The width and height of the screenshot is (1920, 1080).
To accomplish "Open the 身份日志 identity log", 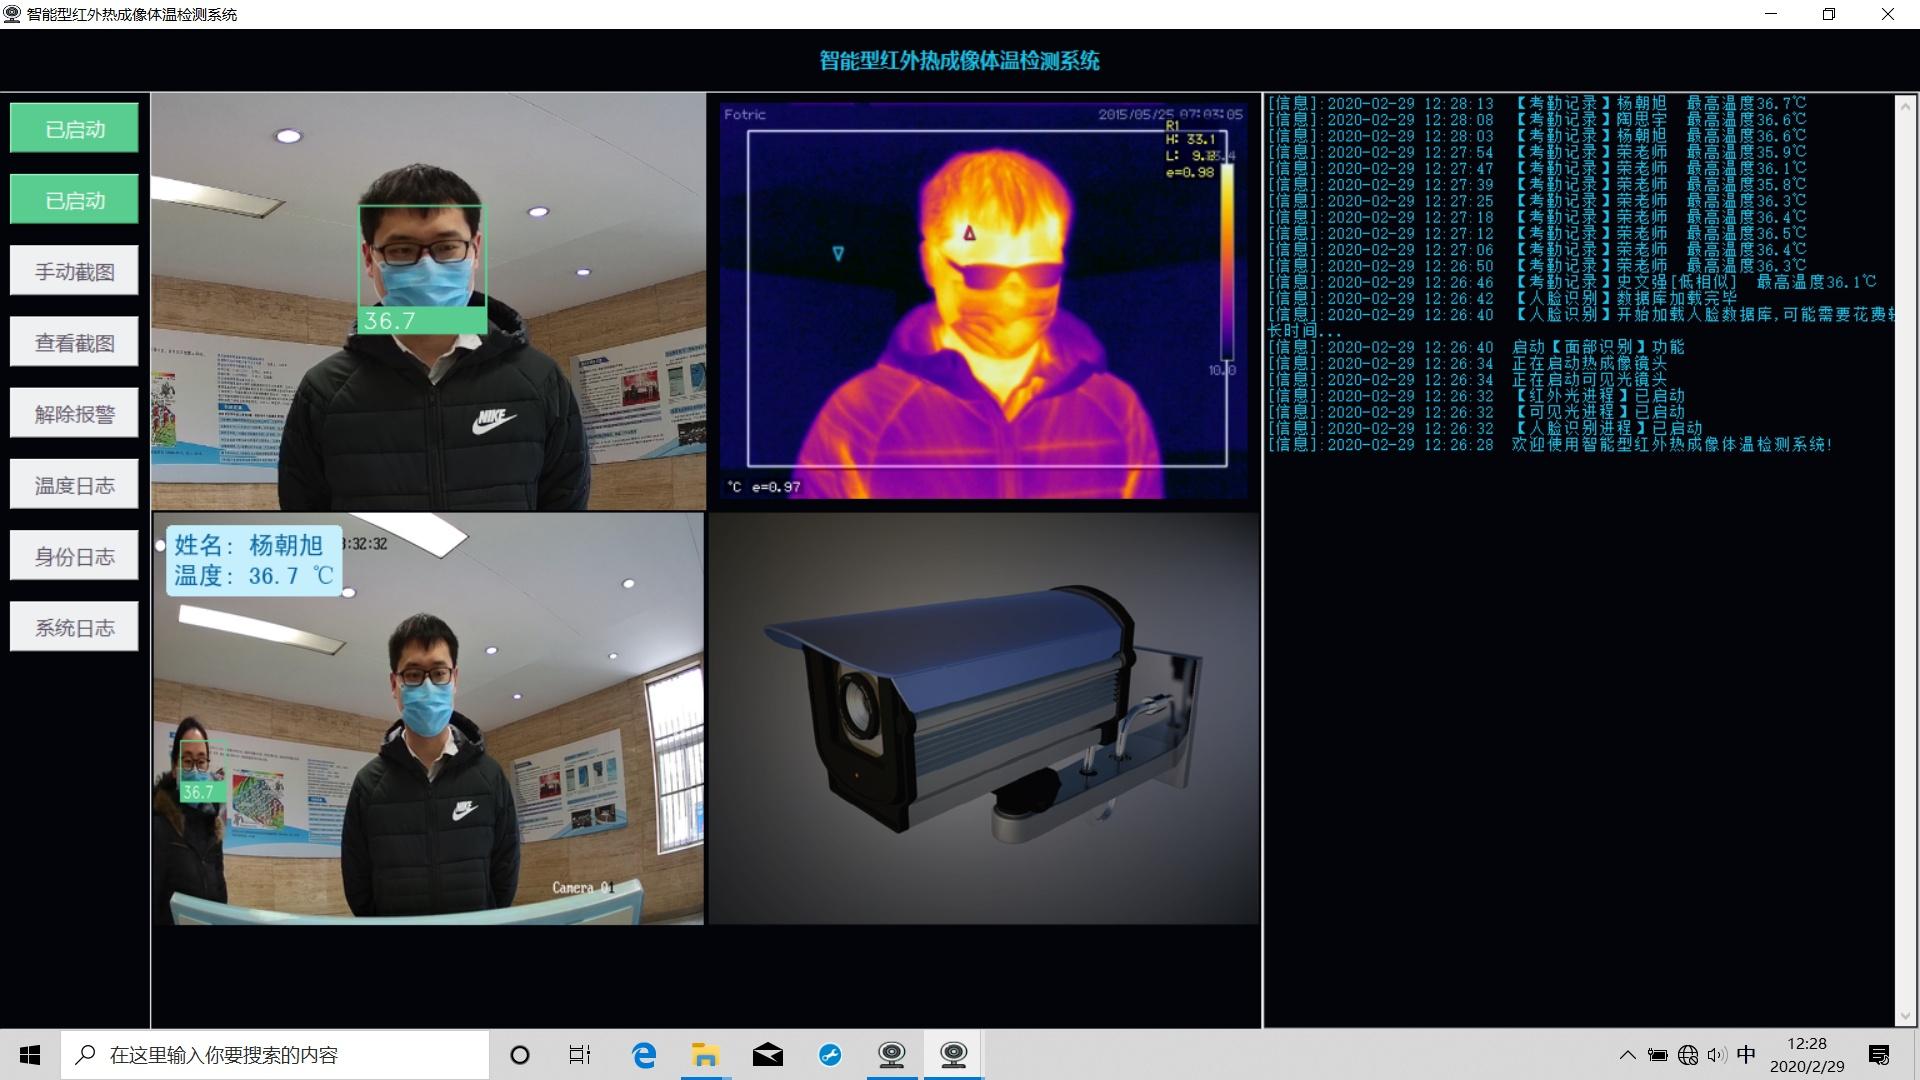I will point(74,556).
